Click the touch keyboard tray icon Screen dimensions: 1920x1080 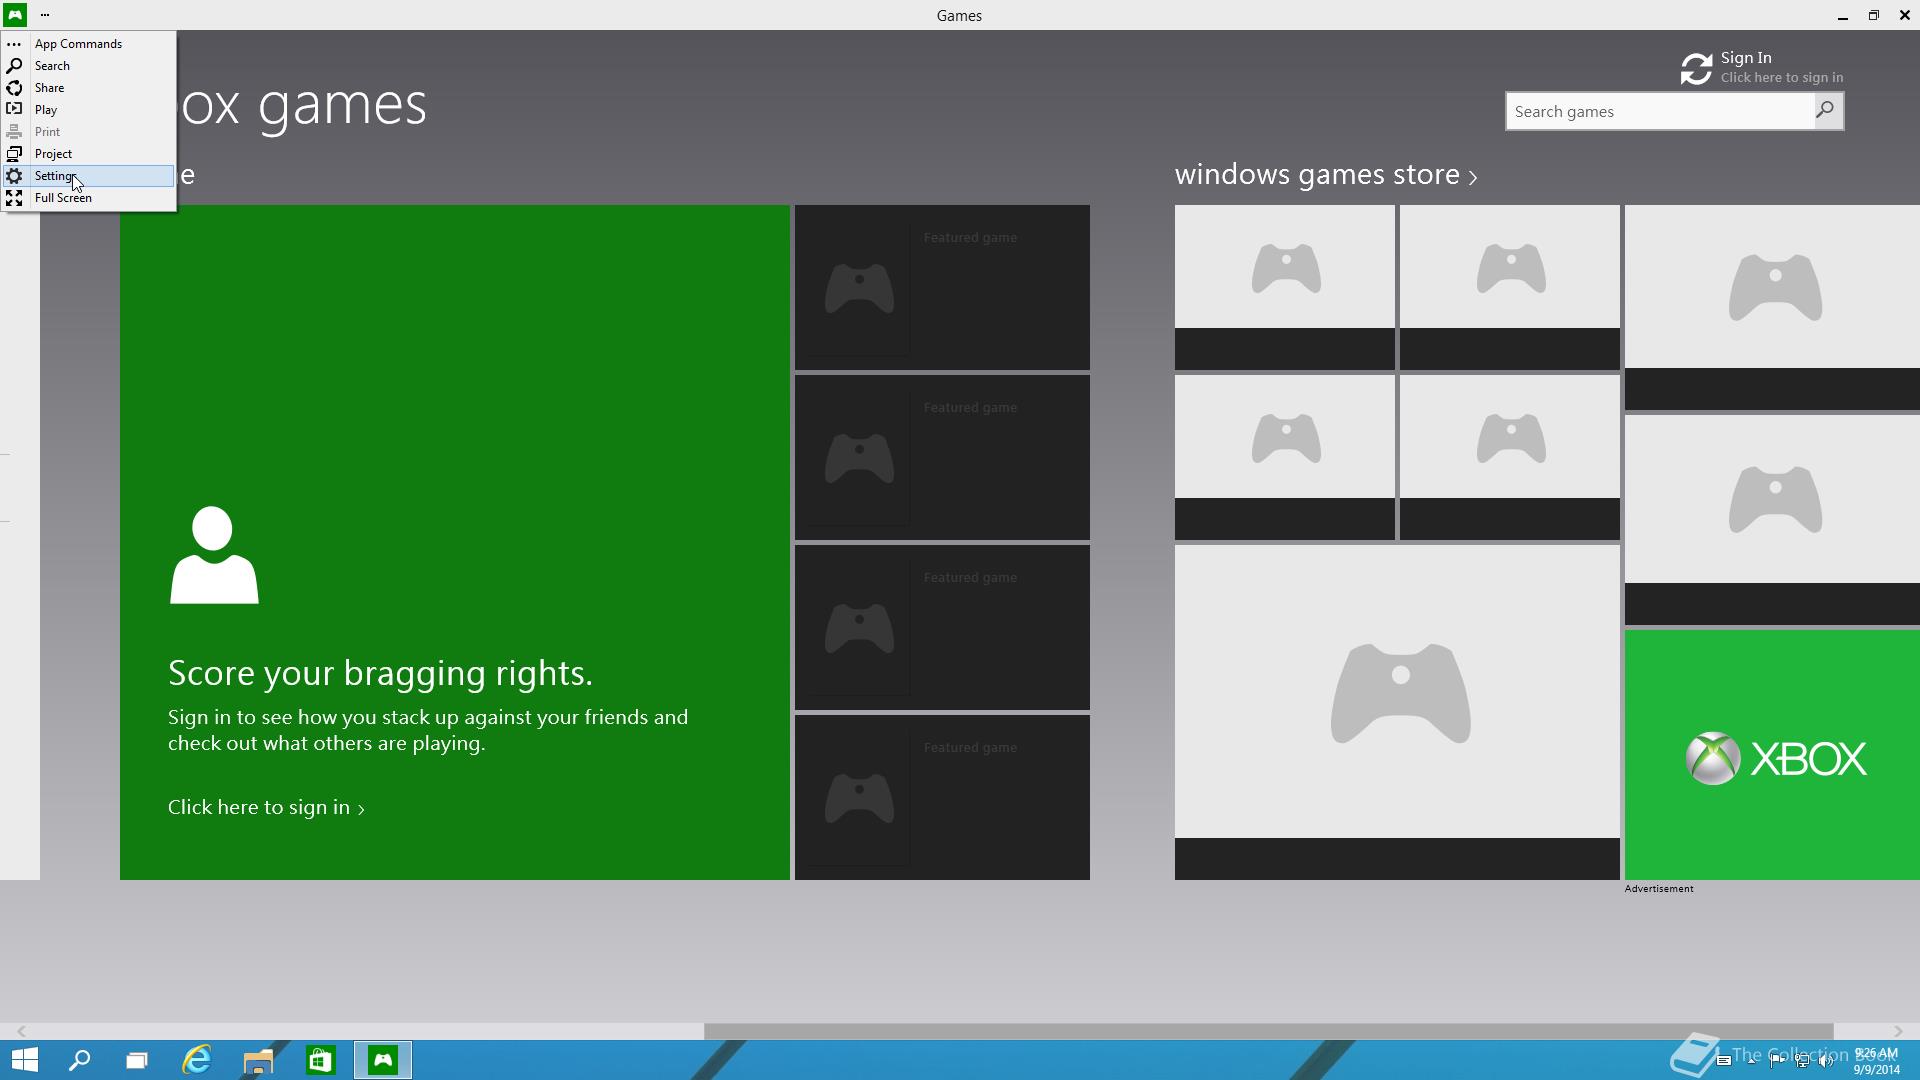click(1723, 1061)
